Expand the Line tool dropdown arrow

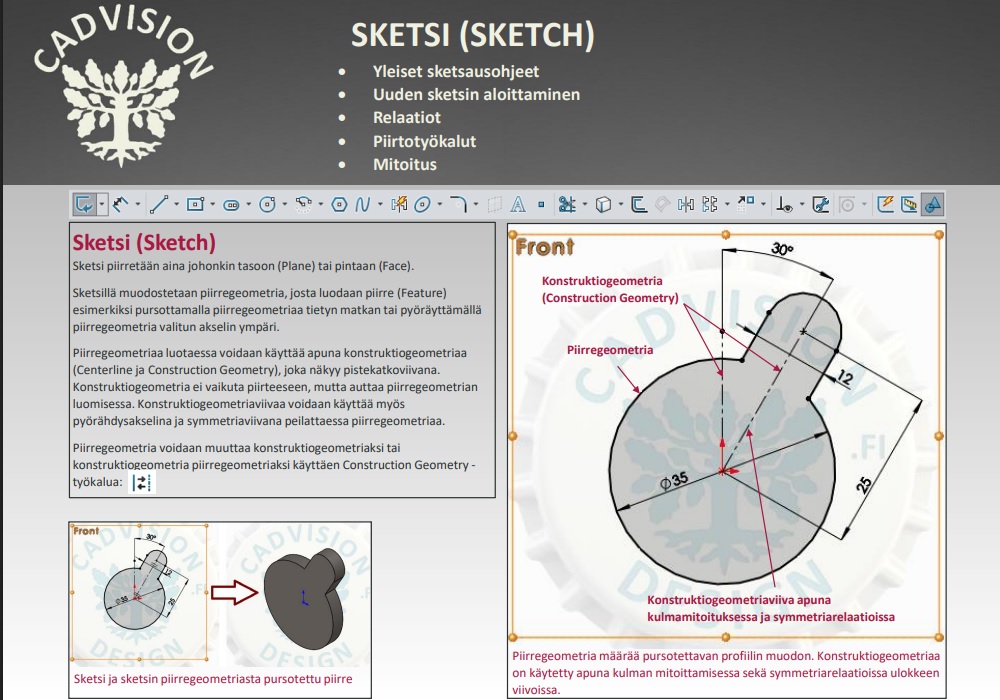click(x=176, y=204)
